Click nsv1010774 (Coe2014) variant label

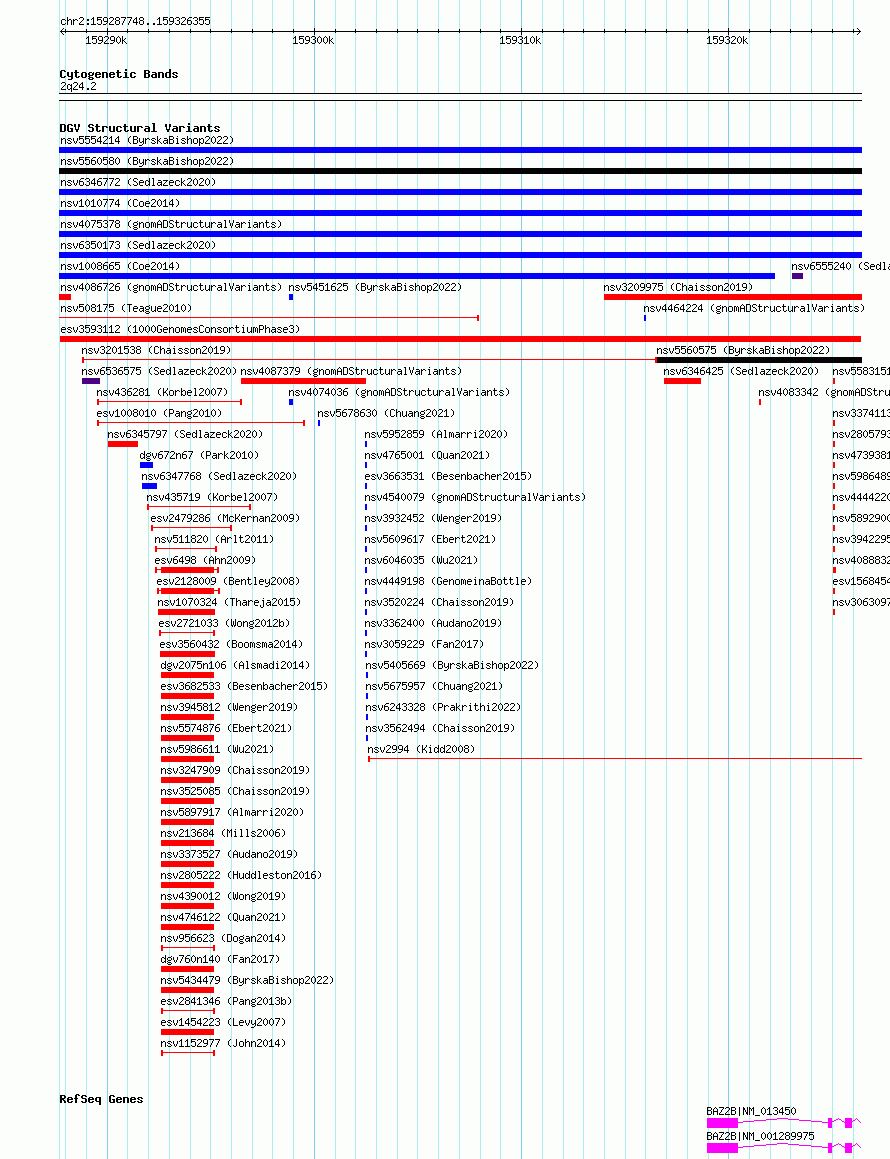(x=120, y=203)
